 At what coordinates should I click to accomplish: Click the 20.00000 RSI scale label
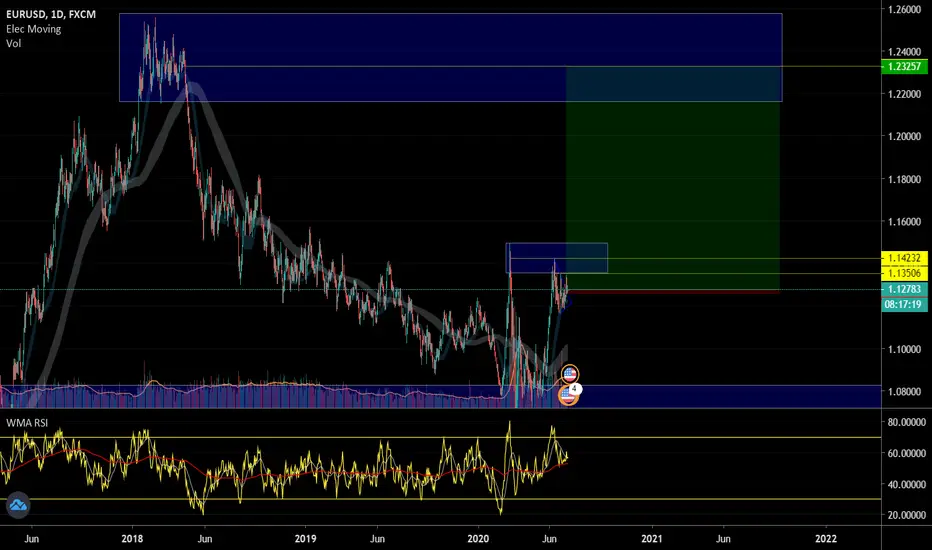coord(906,515)
